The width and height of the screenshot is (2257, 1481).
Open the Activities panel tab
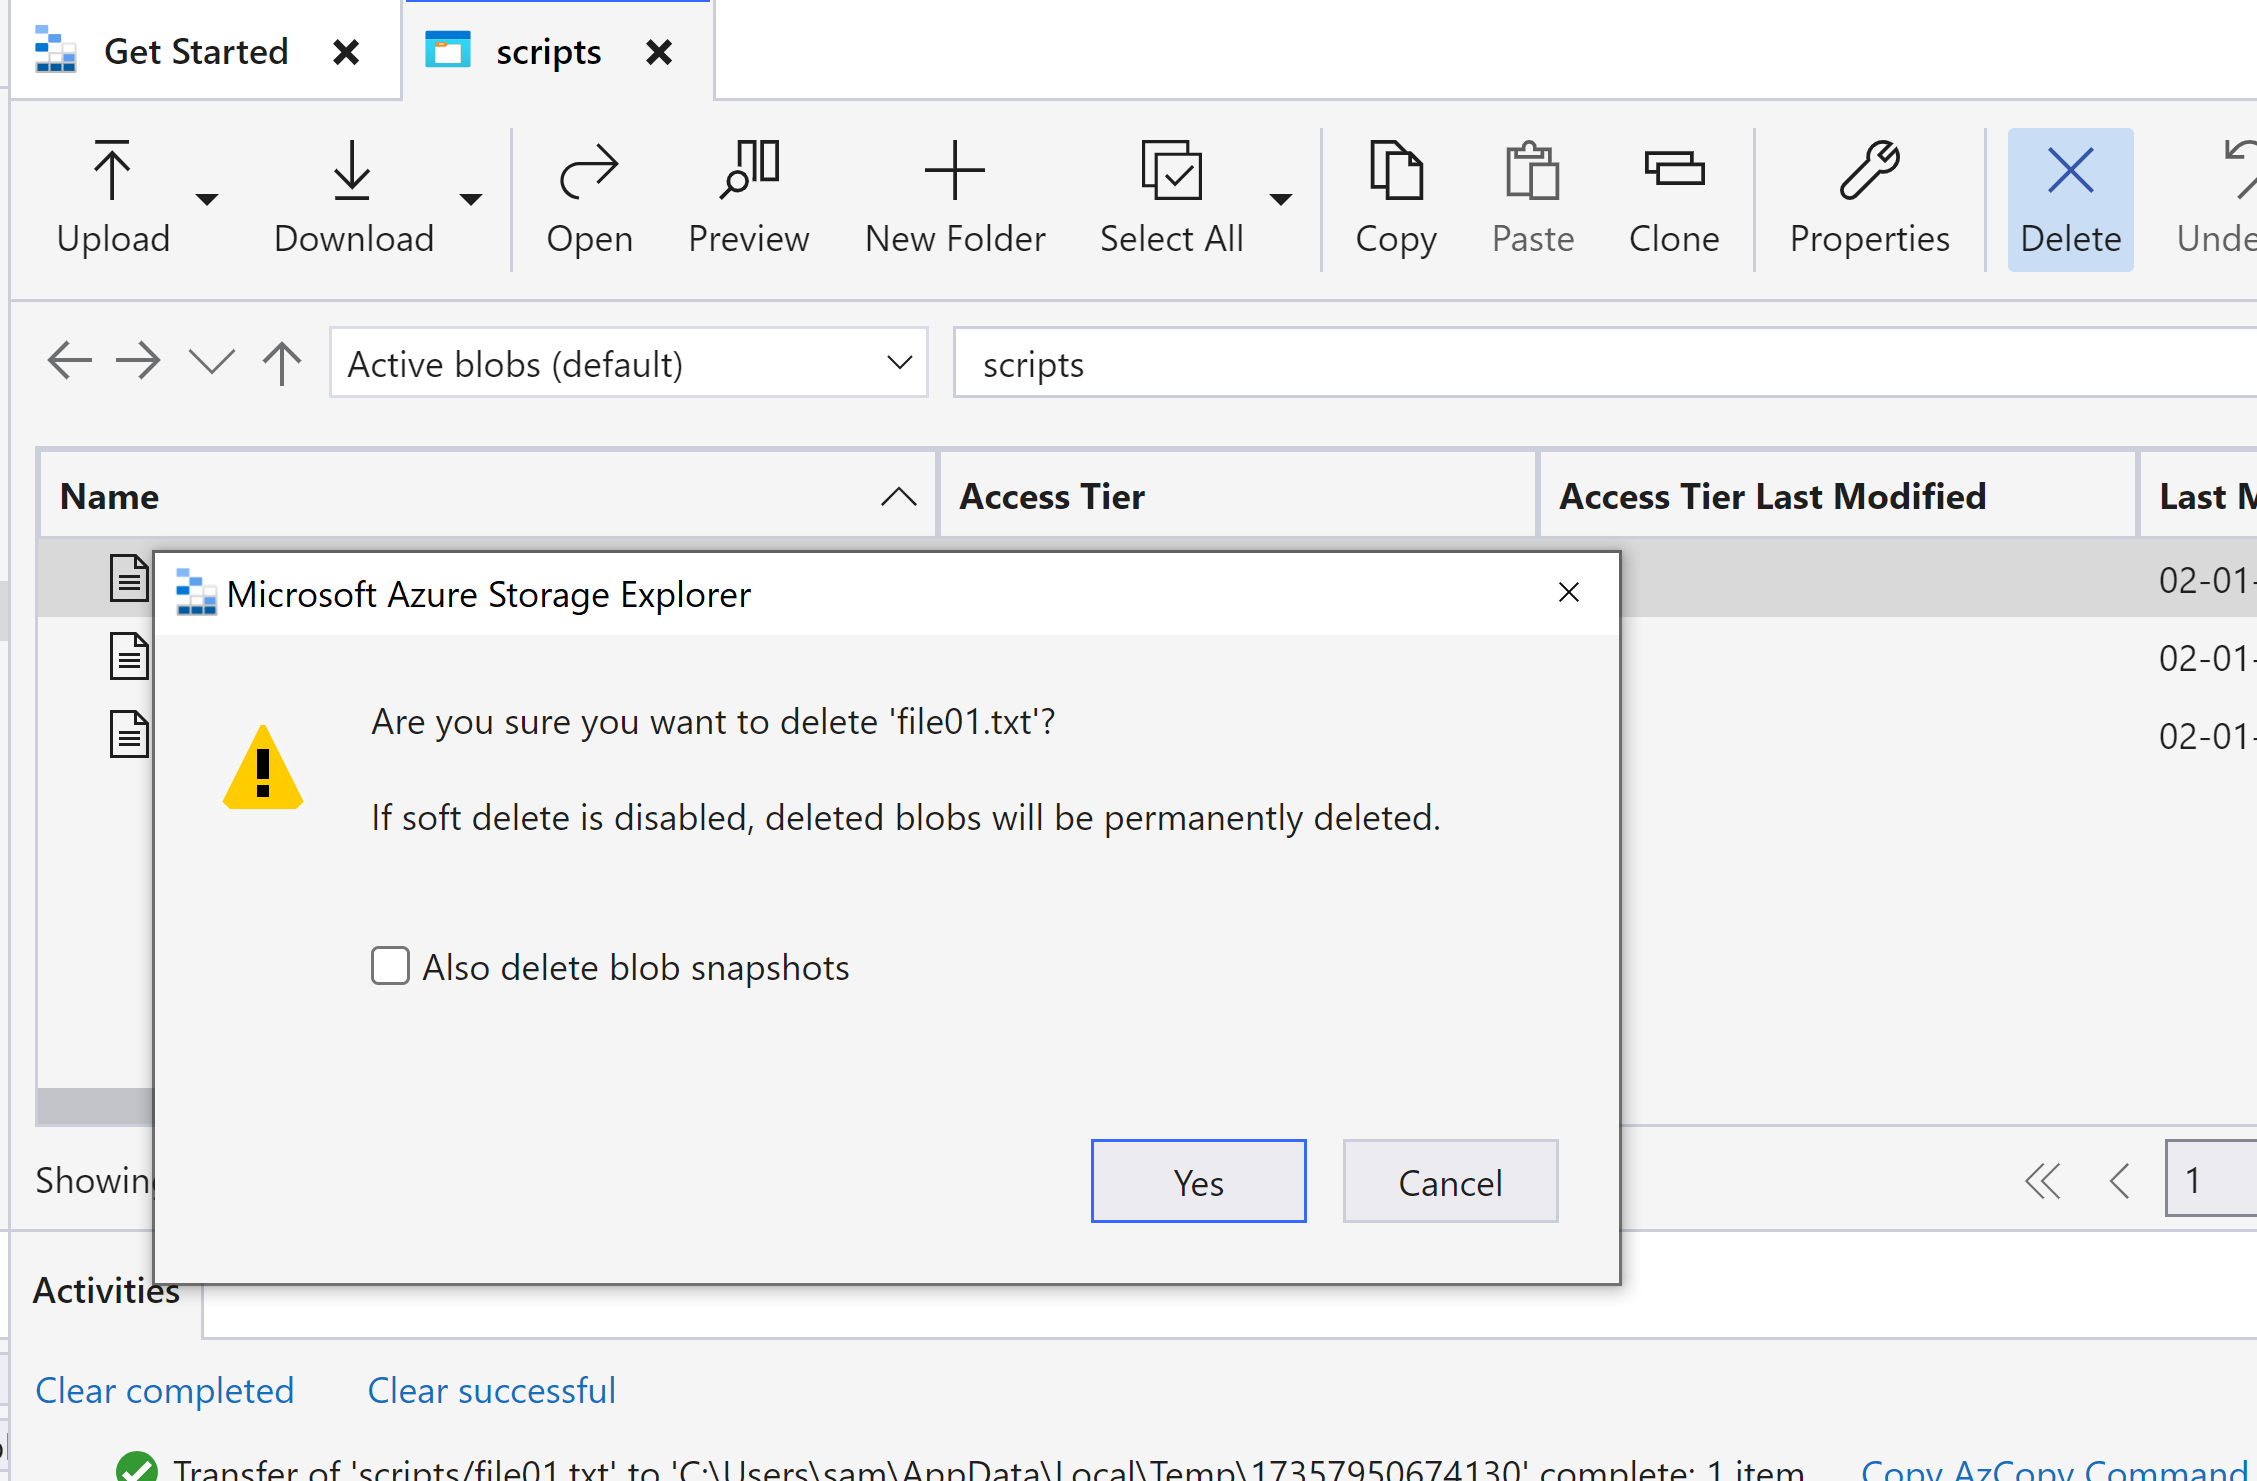click(x=106, y=1290)
